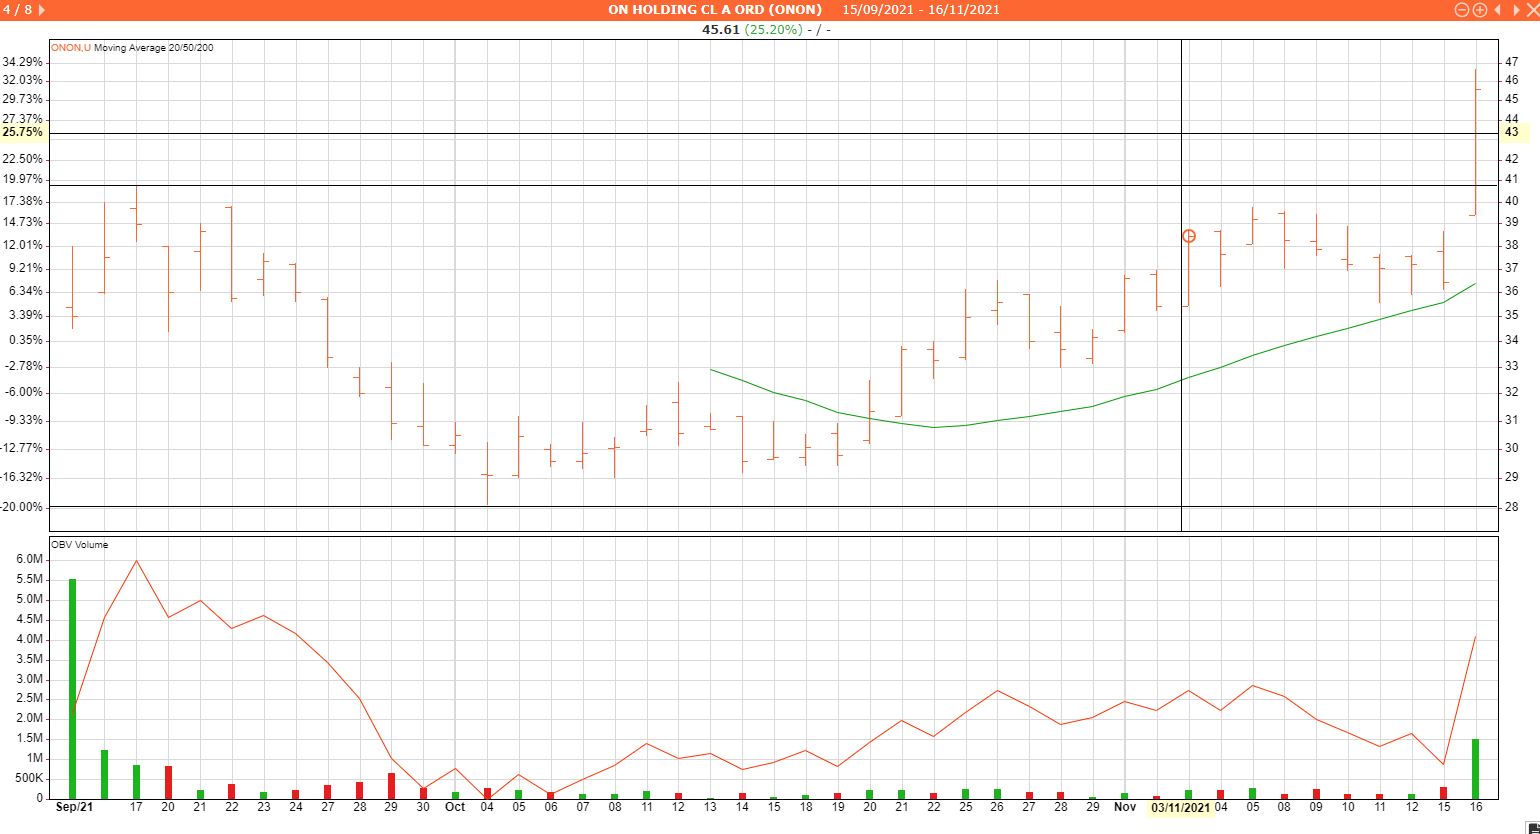This screenshot has width=1540, height=834.
Task: Click the OBV Volume panel label
Action: pyautogui.click(x=80, y=545)
